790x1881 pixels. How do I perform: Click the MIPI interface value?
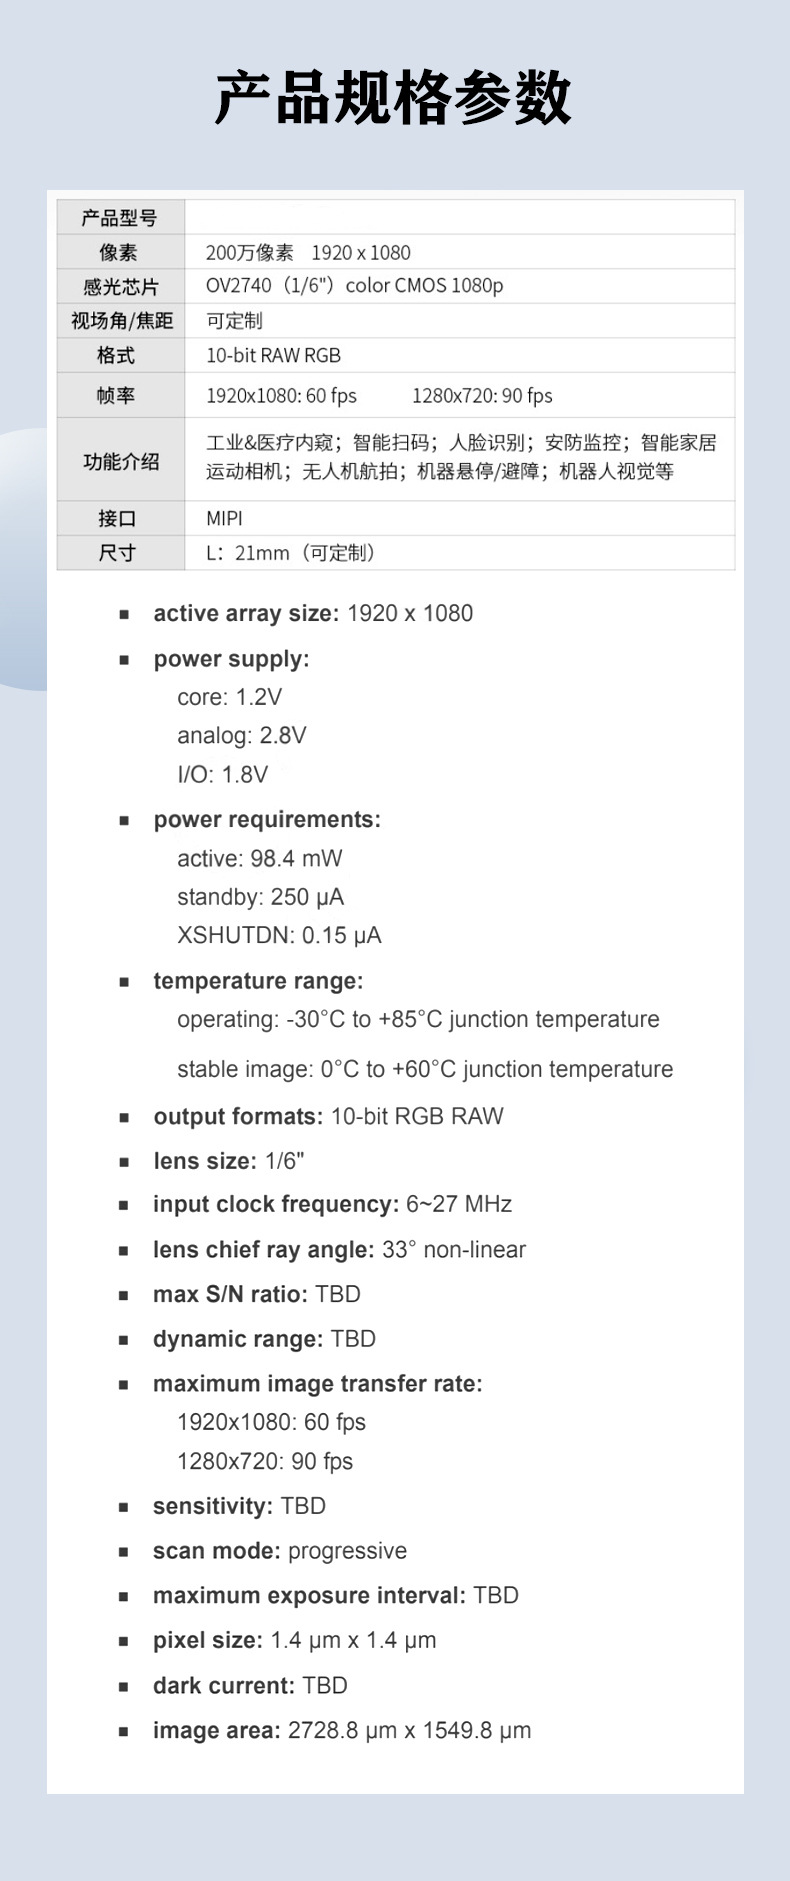(224, 519)
